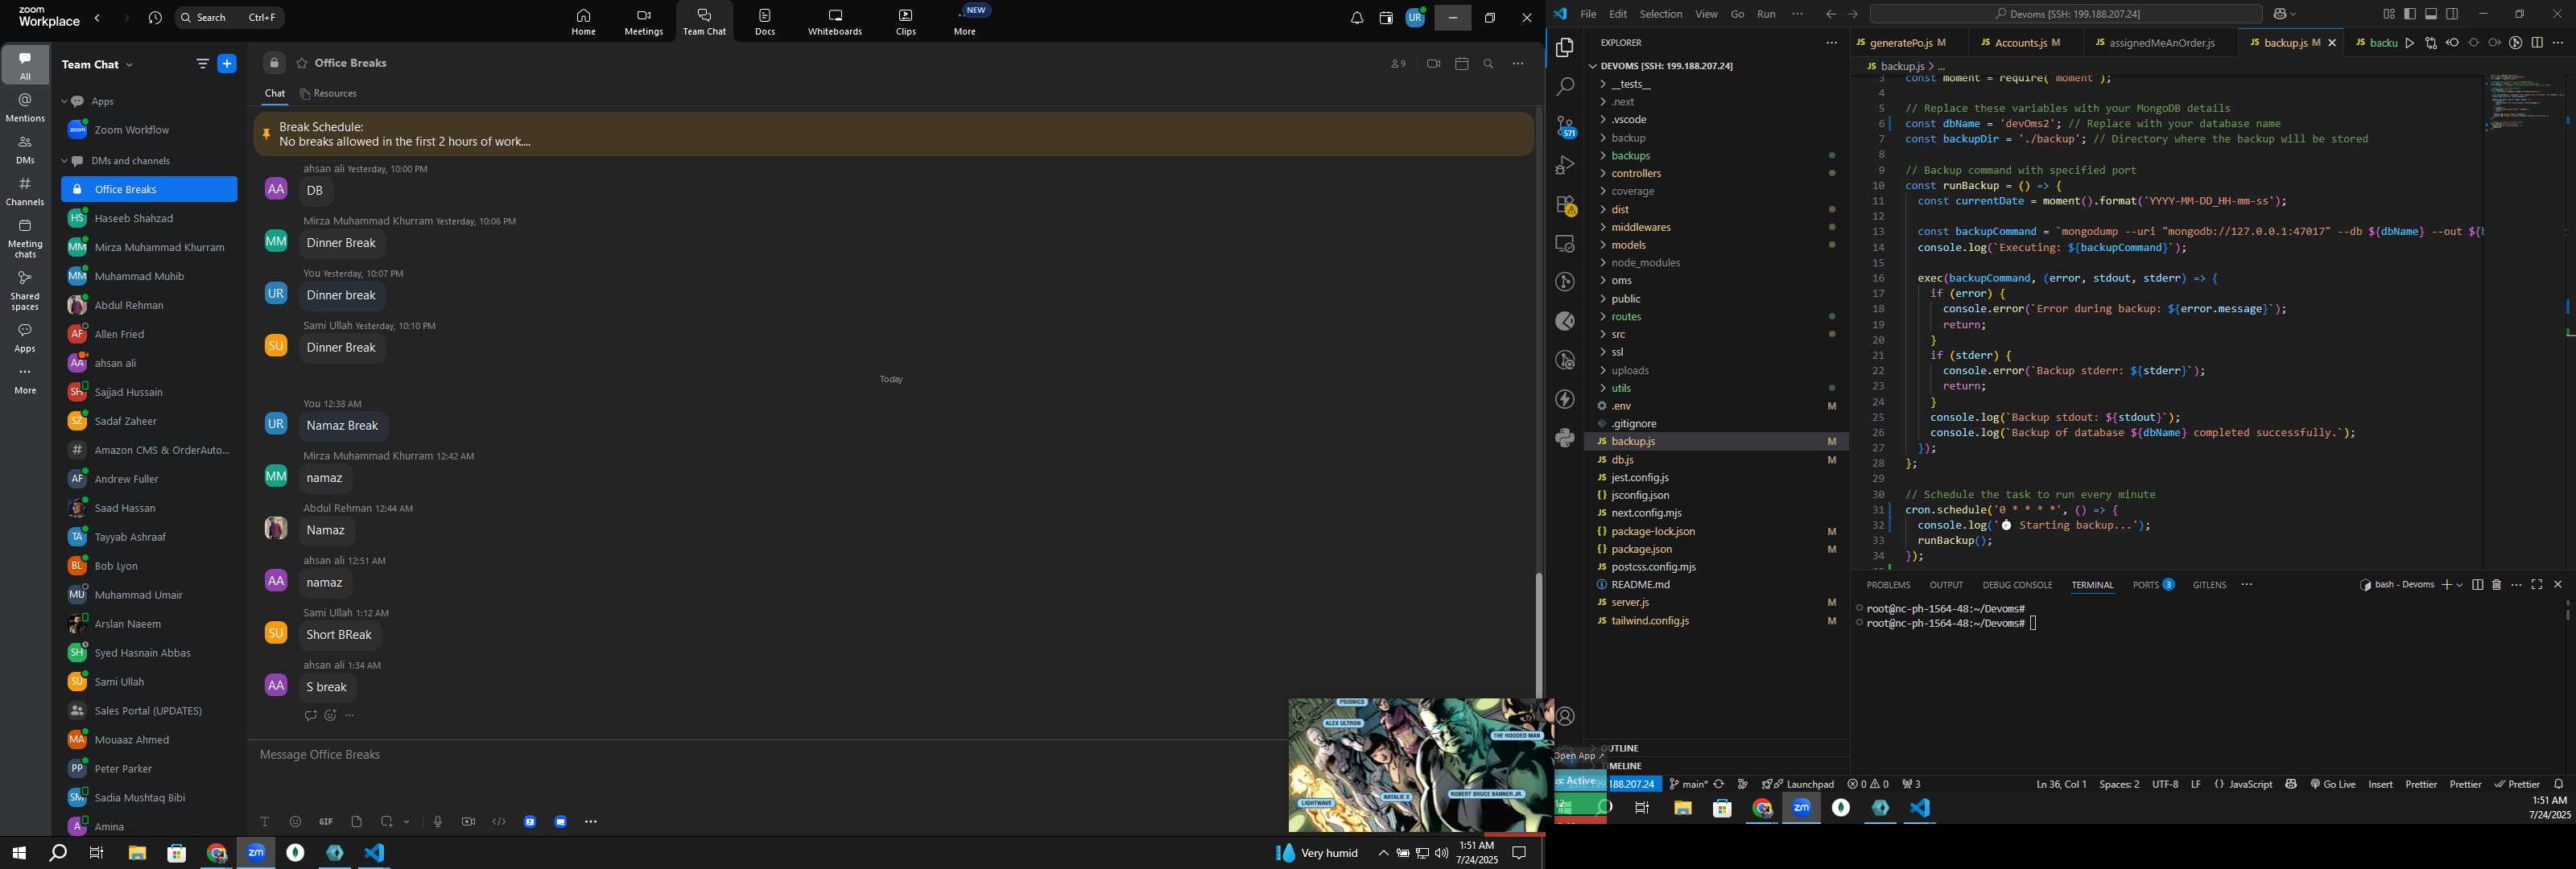Customize layout in VS Code title bar

(x=2389, y=14)
